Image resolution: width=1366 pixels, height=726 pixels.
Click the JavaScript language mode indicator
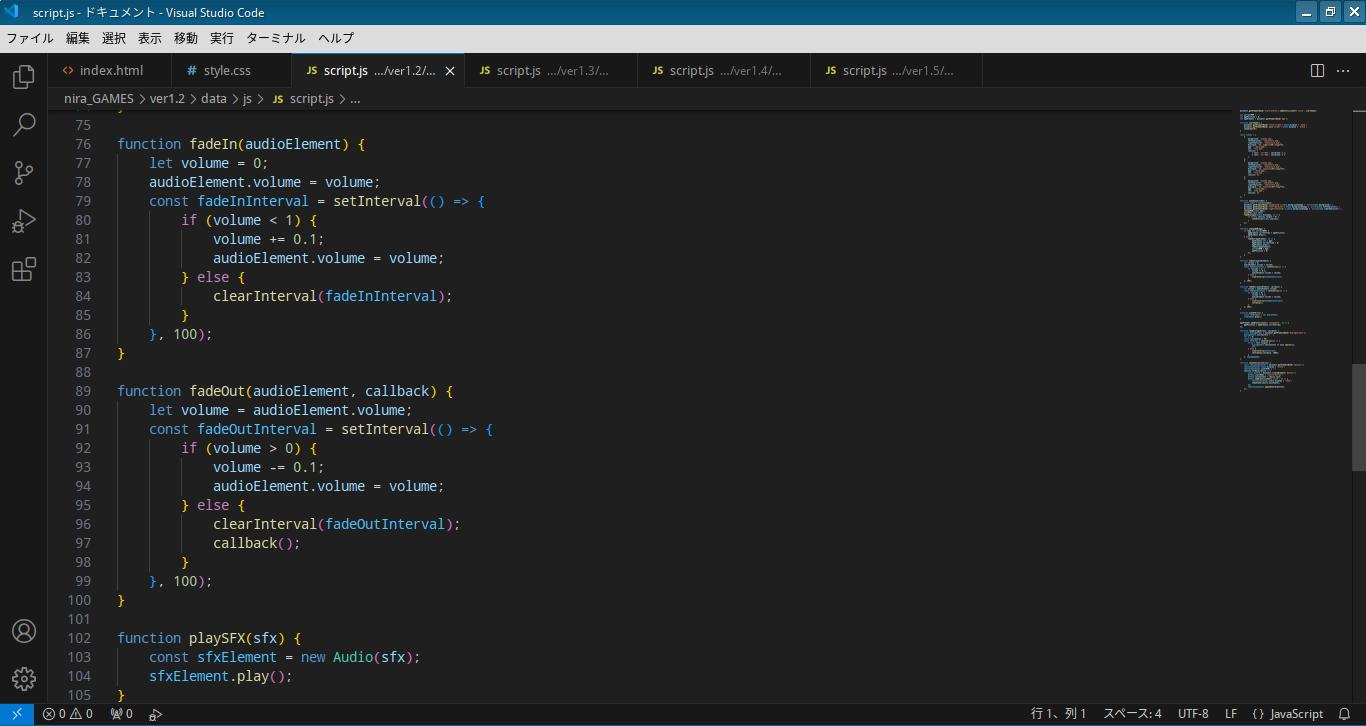point(1288,714)
